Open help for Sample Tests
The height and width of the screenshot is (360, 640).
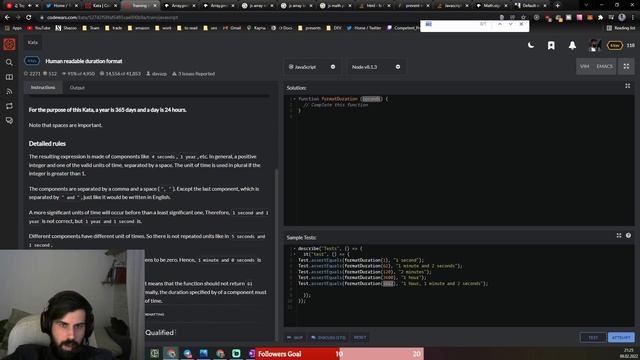(628, 236)
